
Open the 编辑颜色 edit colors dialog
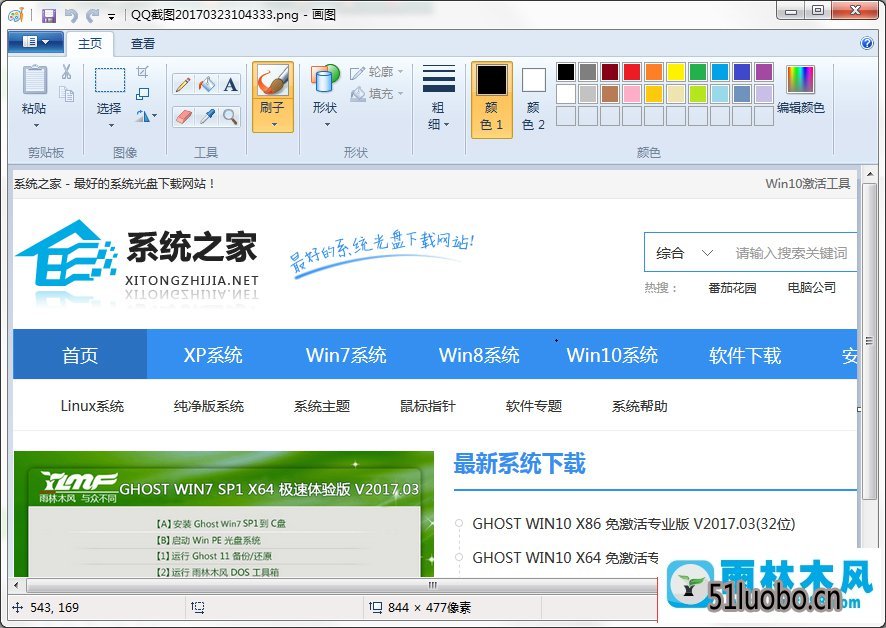coord(800,90)
